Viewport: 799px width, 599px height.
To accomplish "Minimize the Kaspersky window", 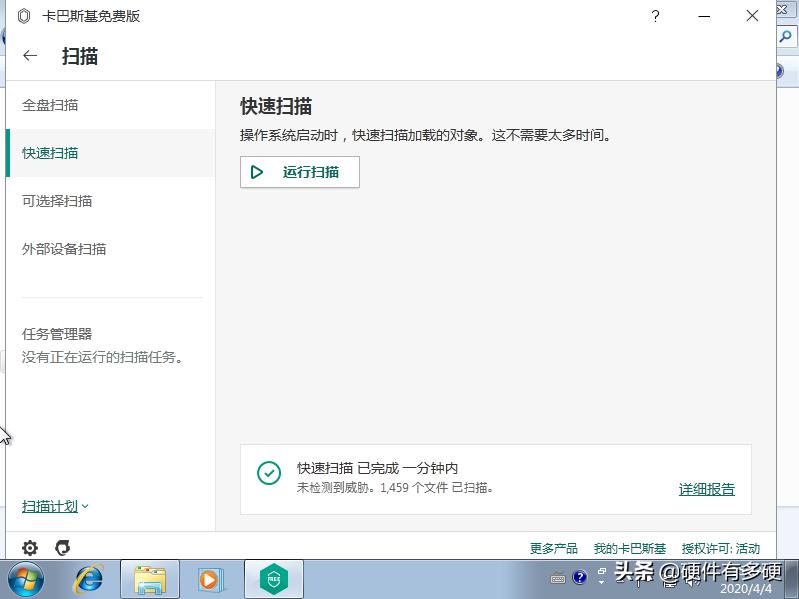I will pyautogui.click(x=704, y=16).
